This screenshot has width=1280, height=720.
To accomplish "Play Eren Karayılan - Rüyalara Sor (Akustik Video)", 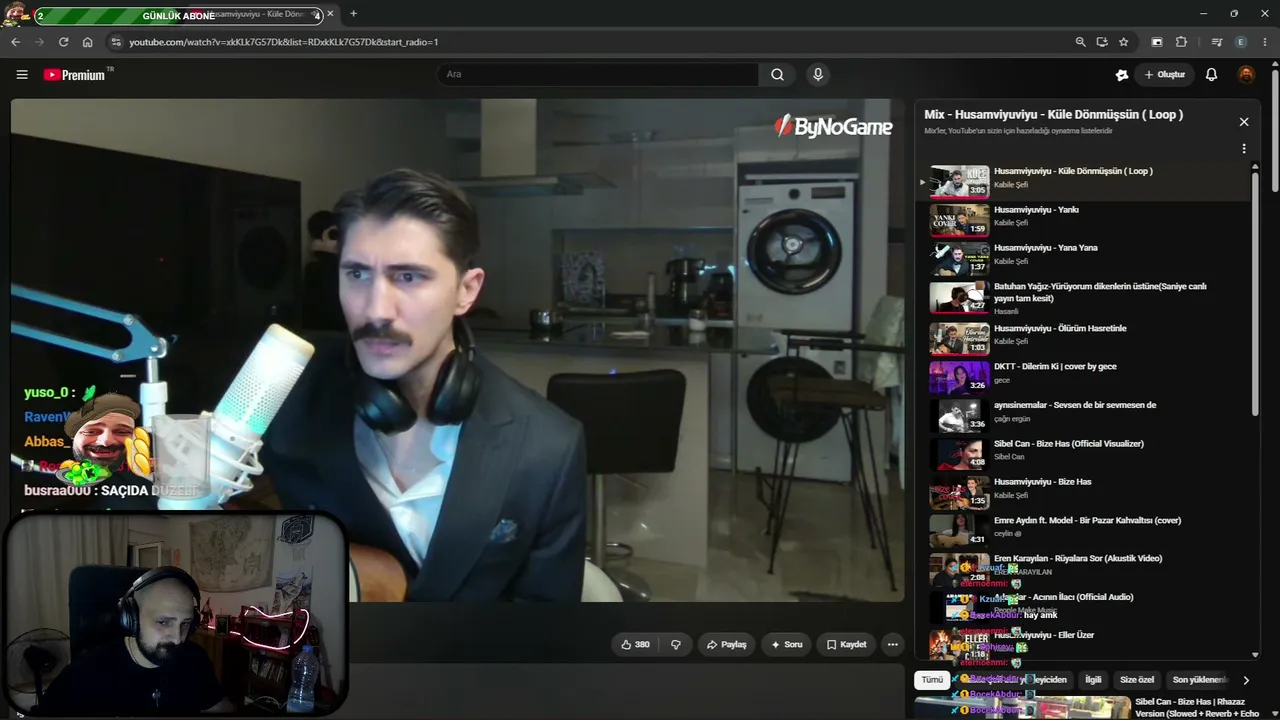I will 1084,569.
